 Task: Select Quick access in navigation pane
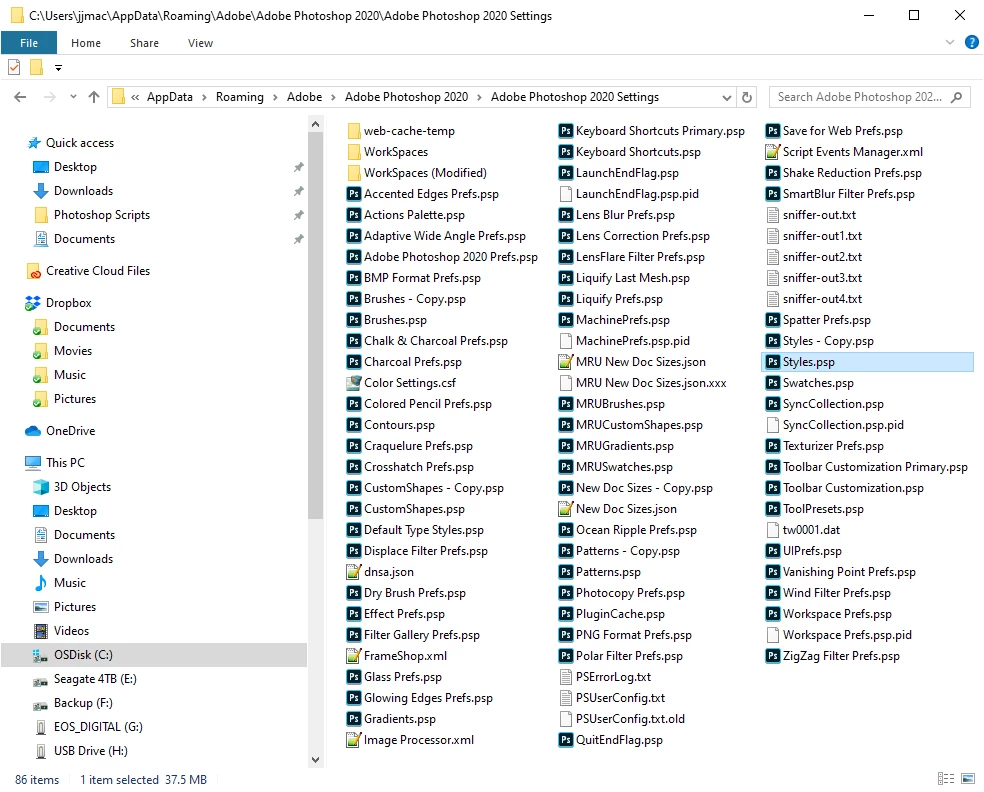80,142
